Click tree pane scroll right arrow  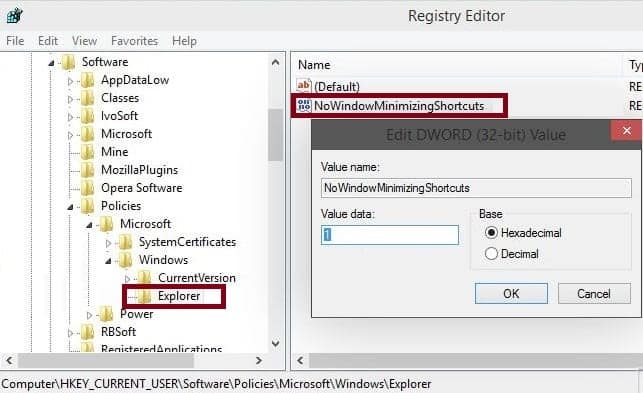[259, 361]
